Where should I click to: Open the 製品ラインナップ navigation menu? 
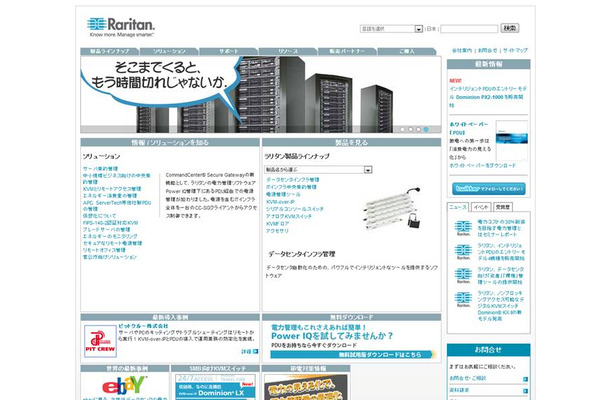[x=110, y=51]
